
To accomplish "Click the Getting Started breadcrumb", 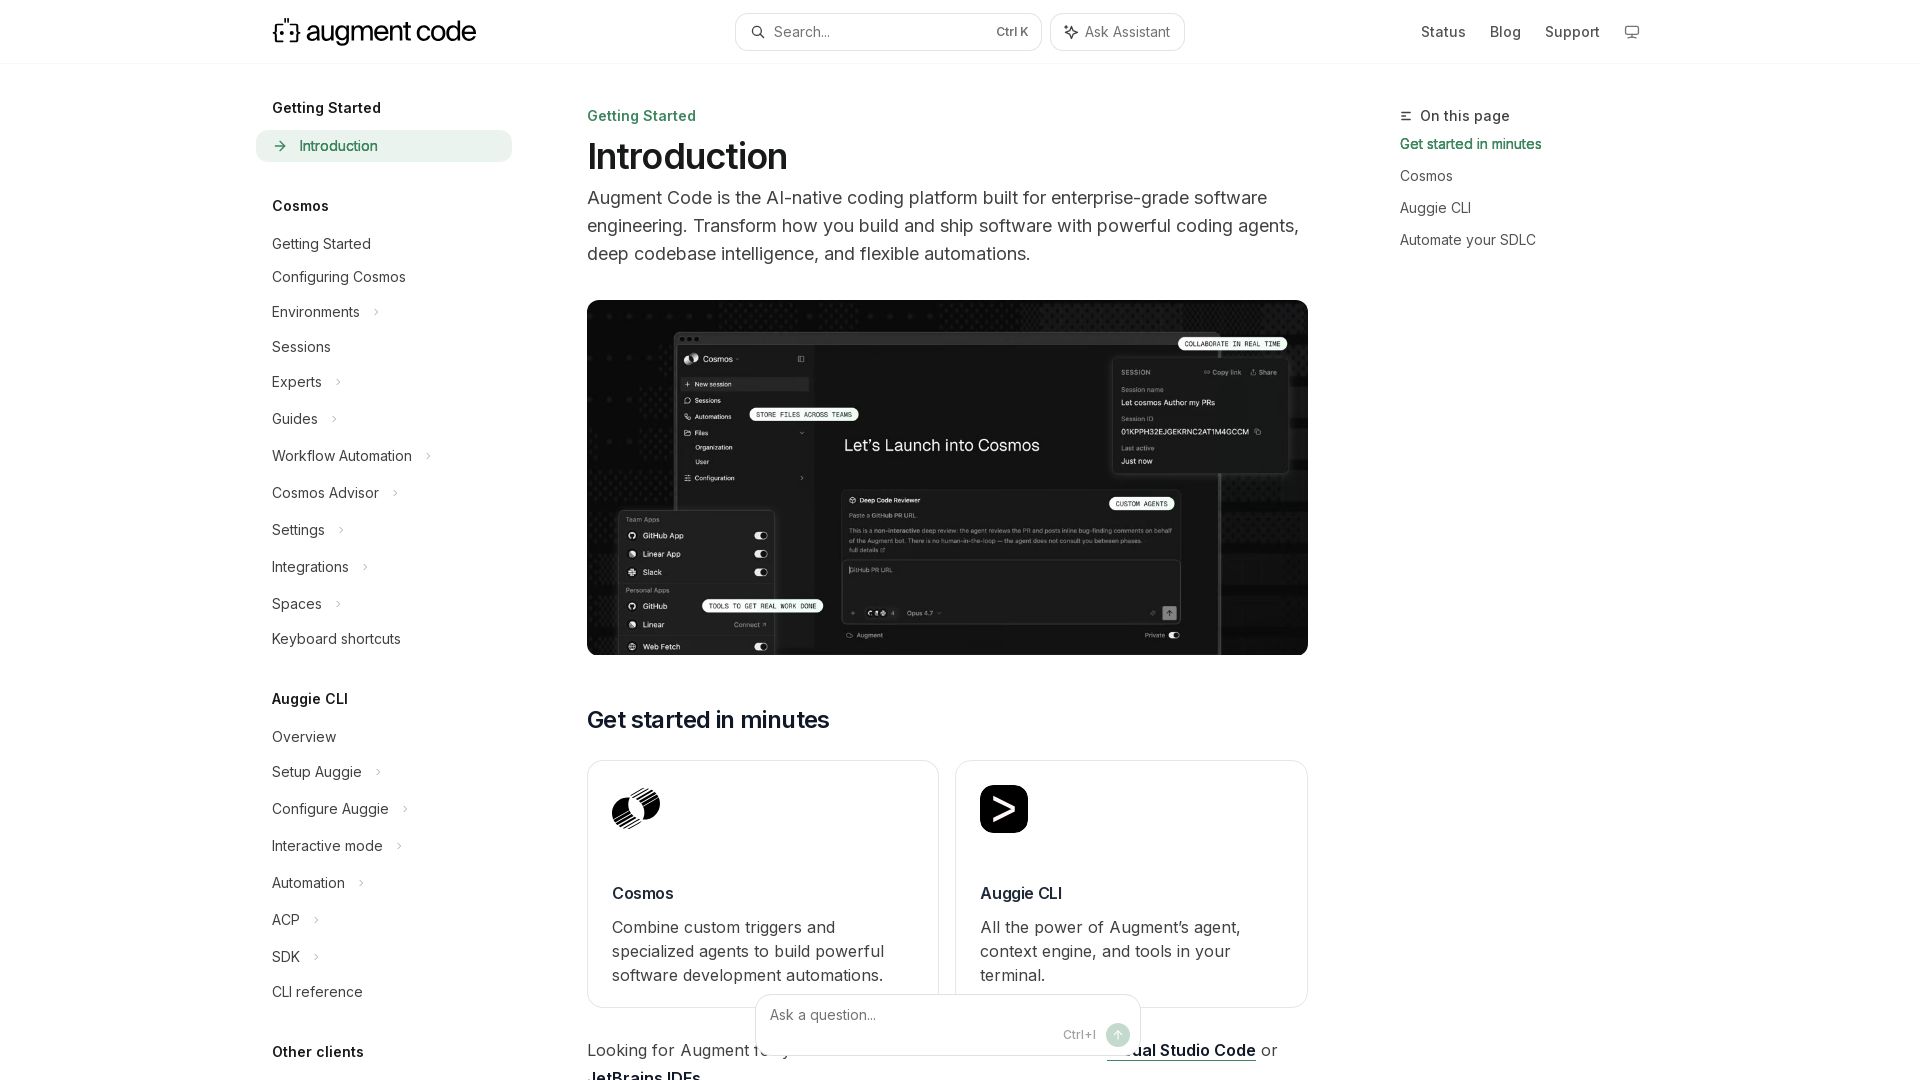I will 641,116.
